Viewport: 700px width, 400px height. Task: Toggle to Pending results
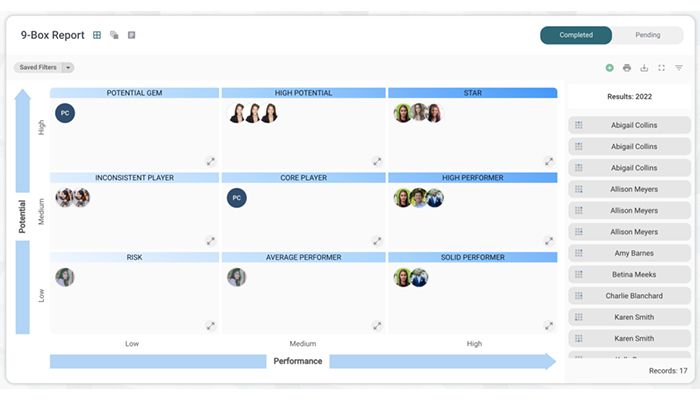[x=648, y=35]
